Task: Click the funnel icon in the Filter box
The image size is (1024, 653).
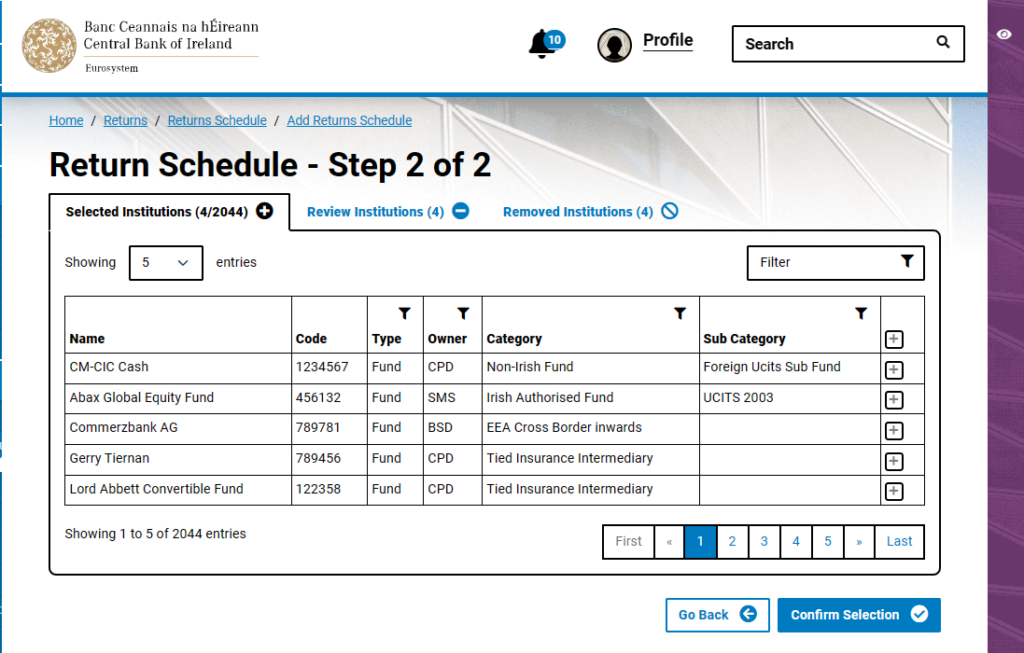Action: [x=906, y=261]
